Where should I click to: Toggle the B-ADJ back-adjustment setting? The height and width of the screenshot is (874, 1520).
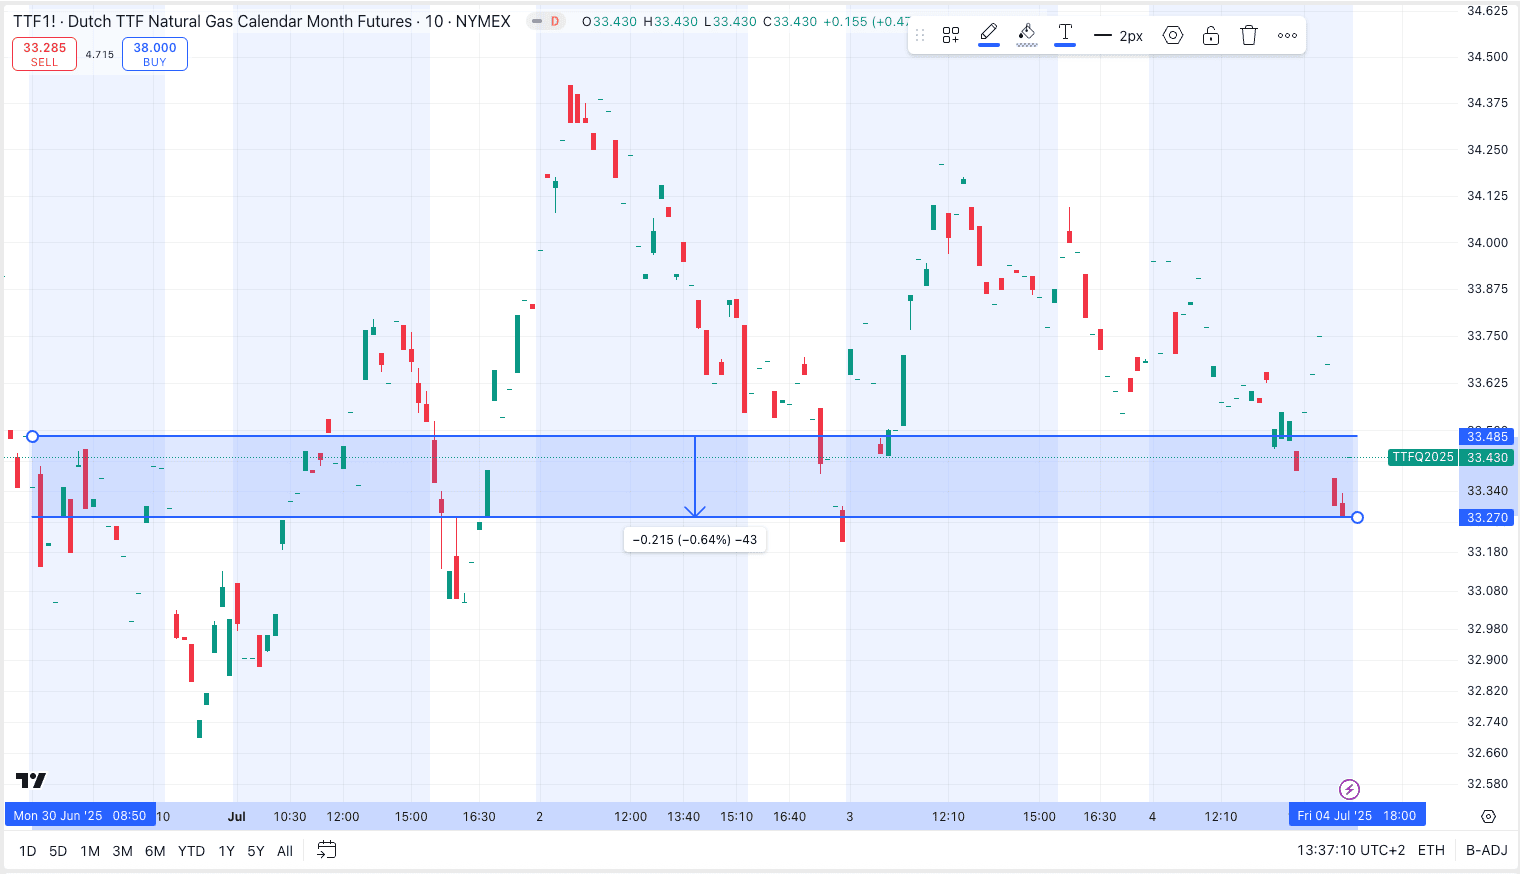point(1486,850)
